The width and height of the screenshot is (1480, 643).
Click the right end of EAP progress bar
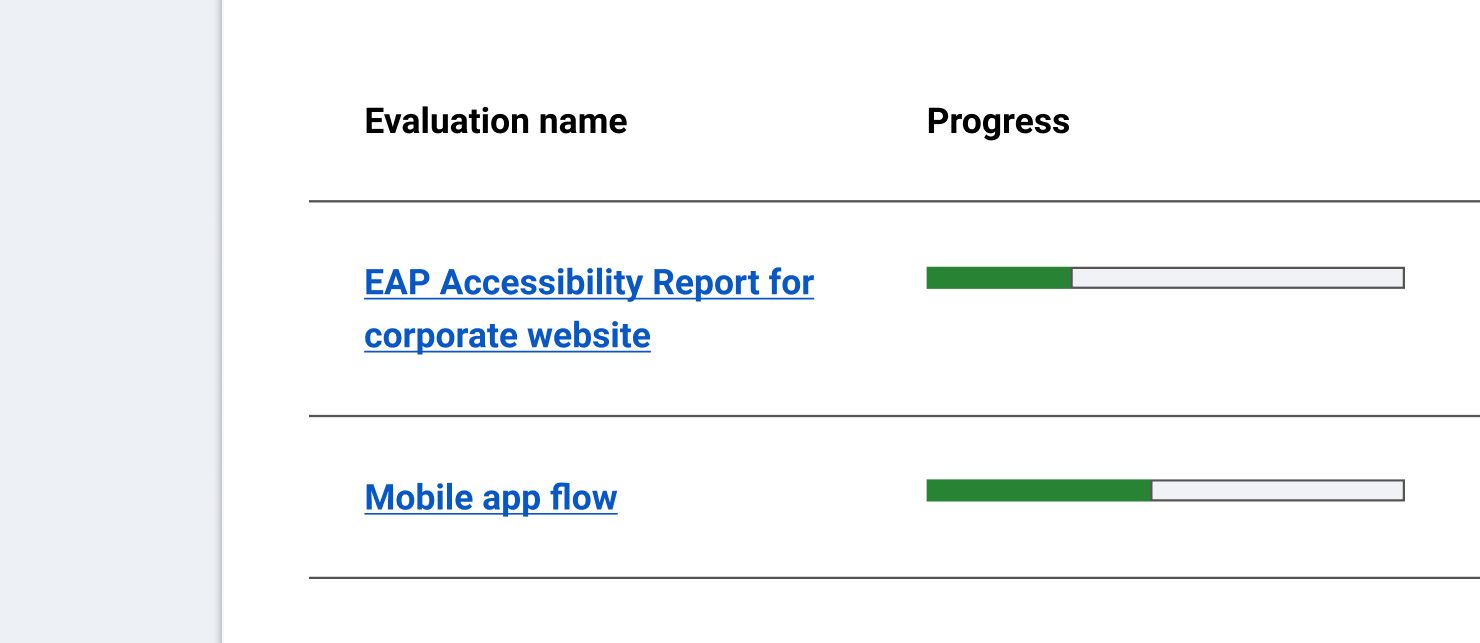coord(1400,278)
